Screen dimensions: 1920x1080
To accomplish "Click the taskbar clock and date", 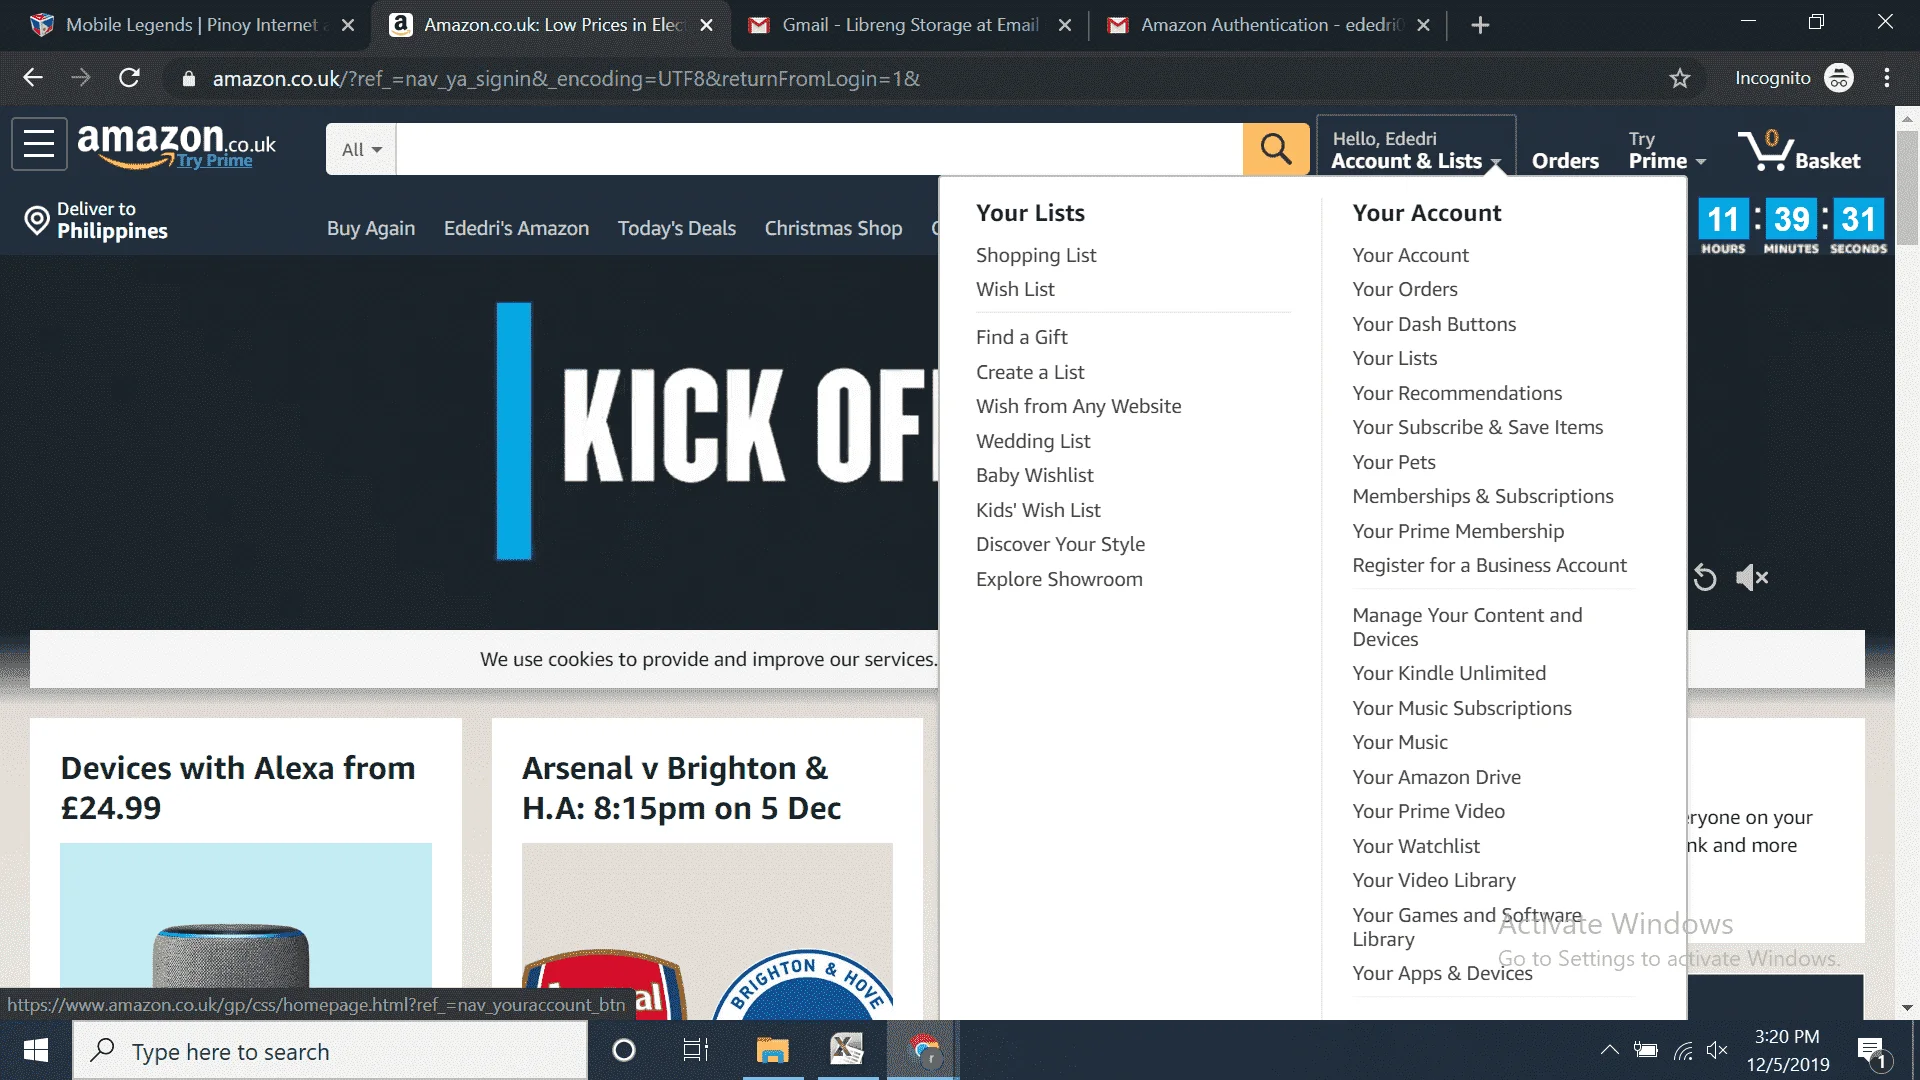I will pos(1787,1050).
